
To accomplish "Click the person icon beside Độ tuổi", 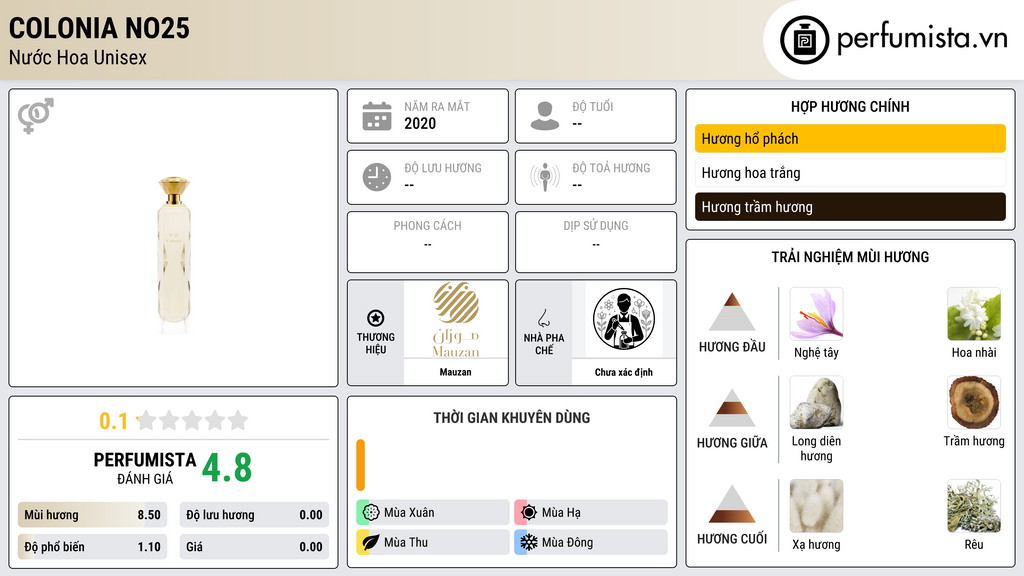I will click(x=545, y=116).
